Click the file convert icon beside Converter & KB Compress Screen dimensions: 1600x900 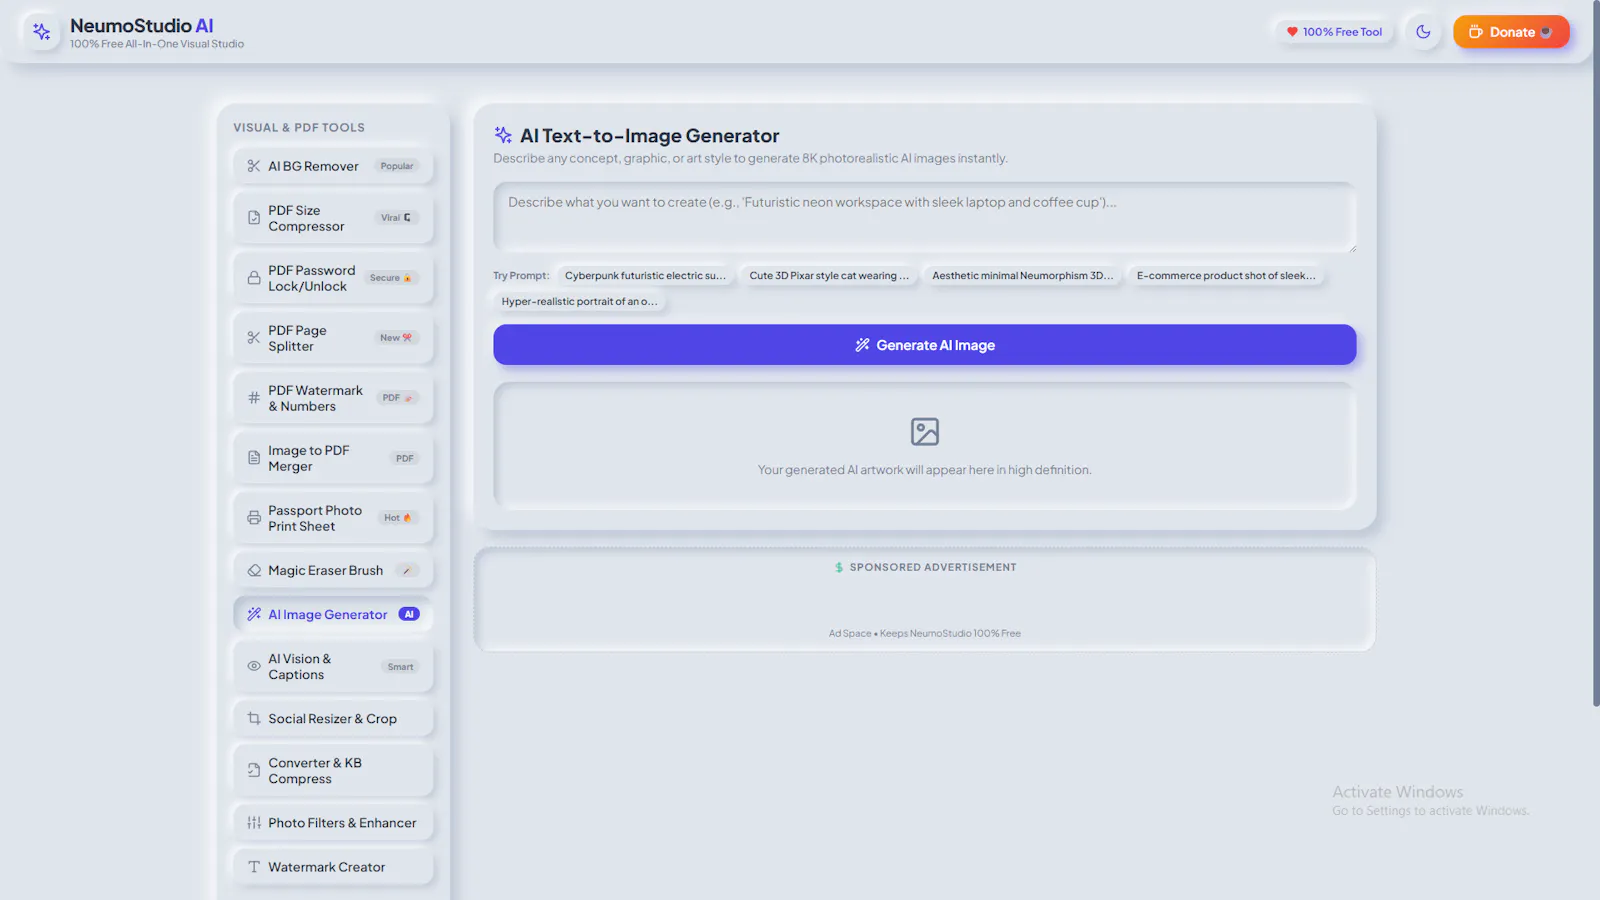(254, 770)
